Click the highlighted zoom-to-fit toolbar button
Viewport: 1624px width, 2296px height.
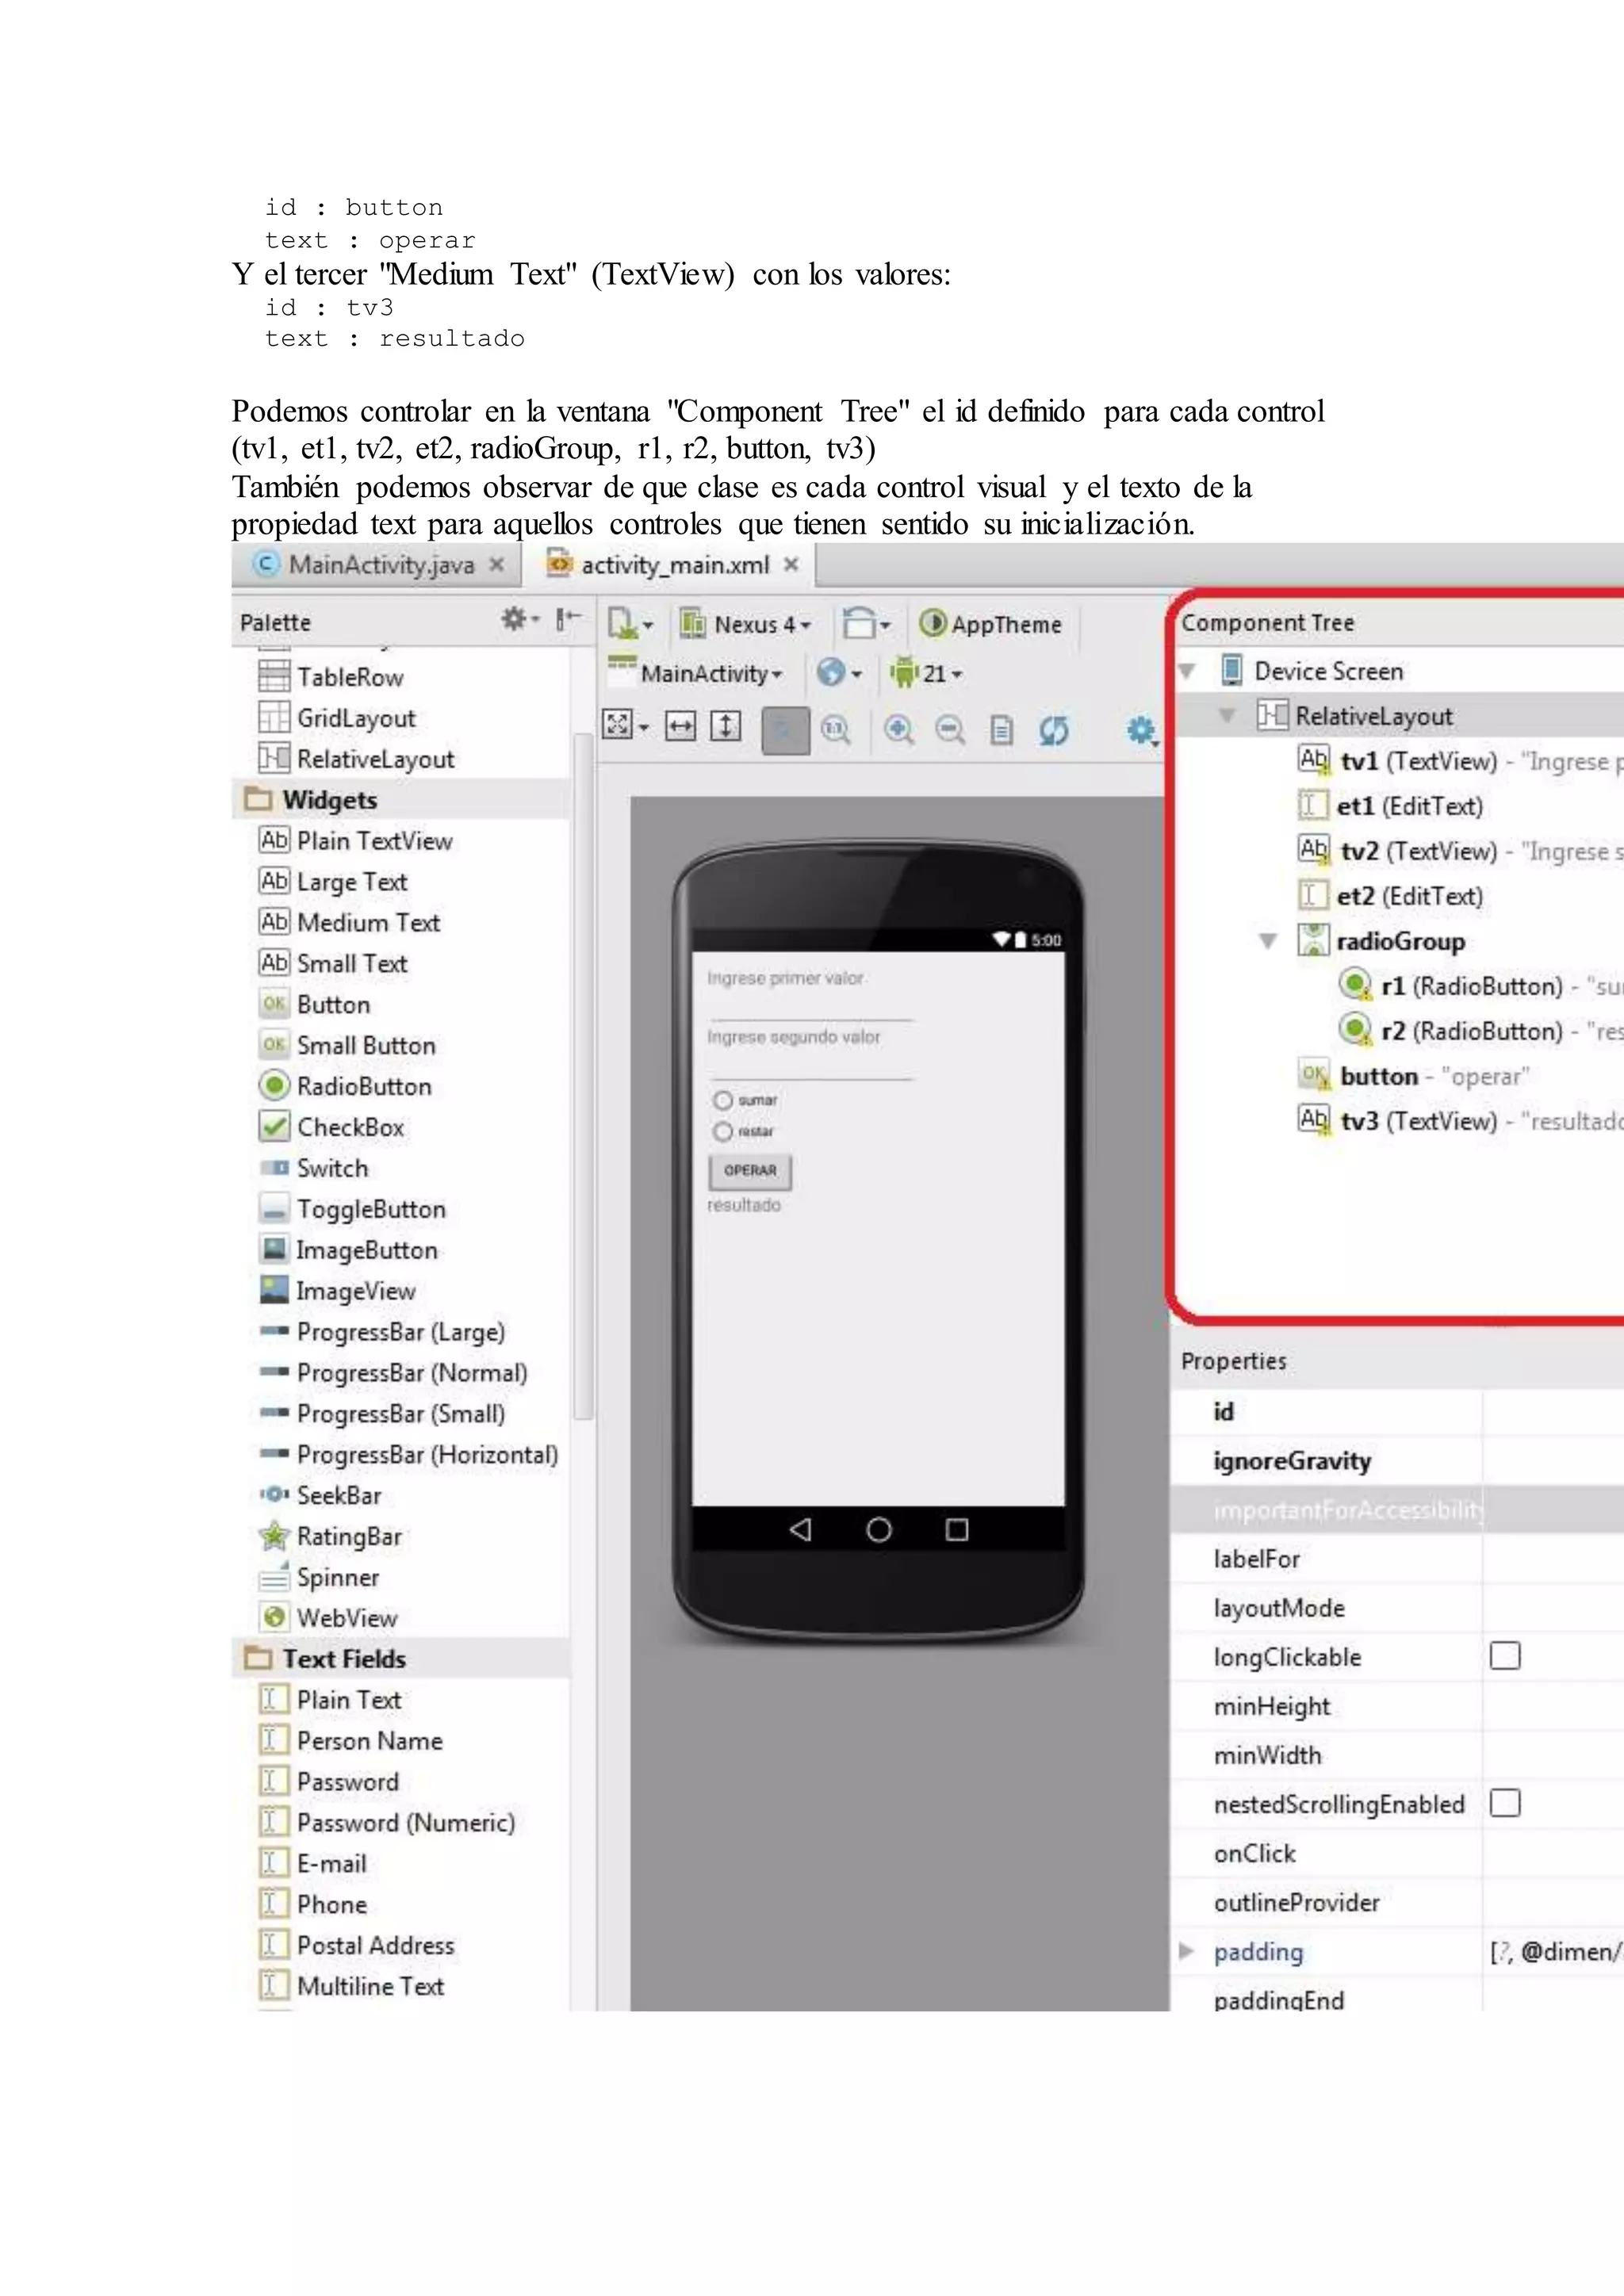[785, 731]
